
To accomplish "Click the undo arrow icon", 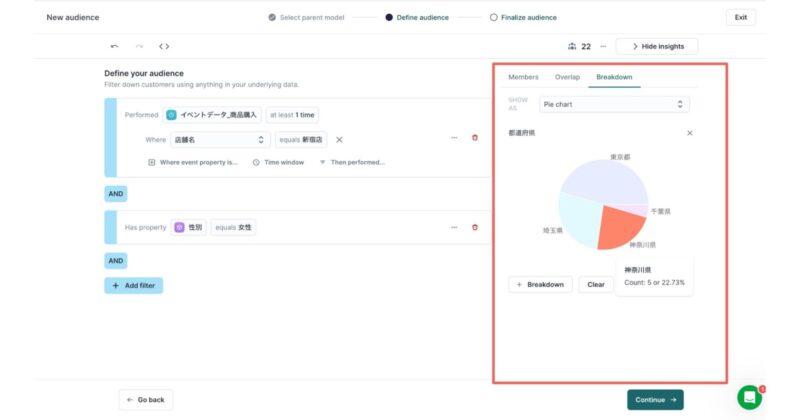I will pos(114,46).
